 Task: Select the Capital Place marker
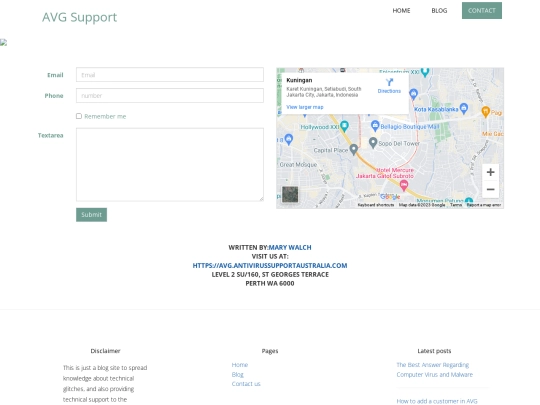[354, 149]
